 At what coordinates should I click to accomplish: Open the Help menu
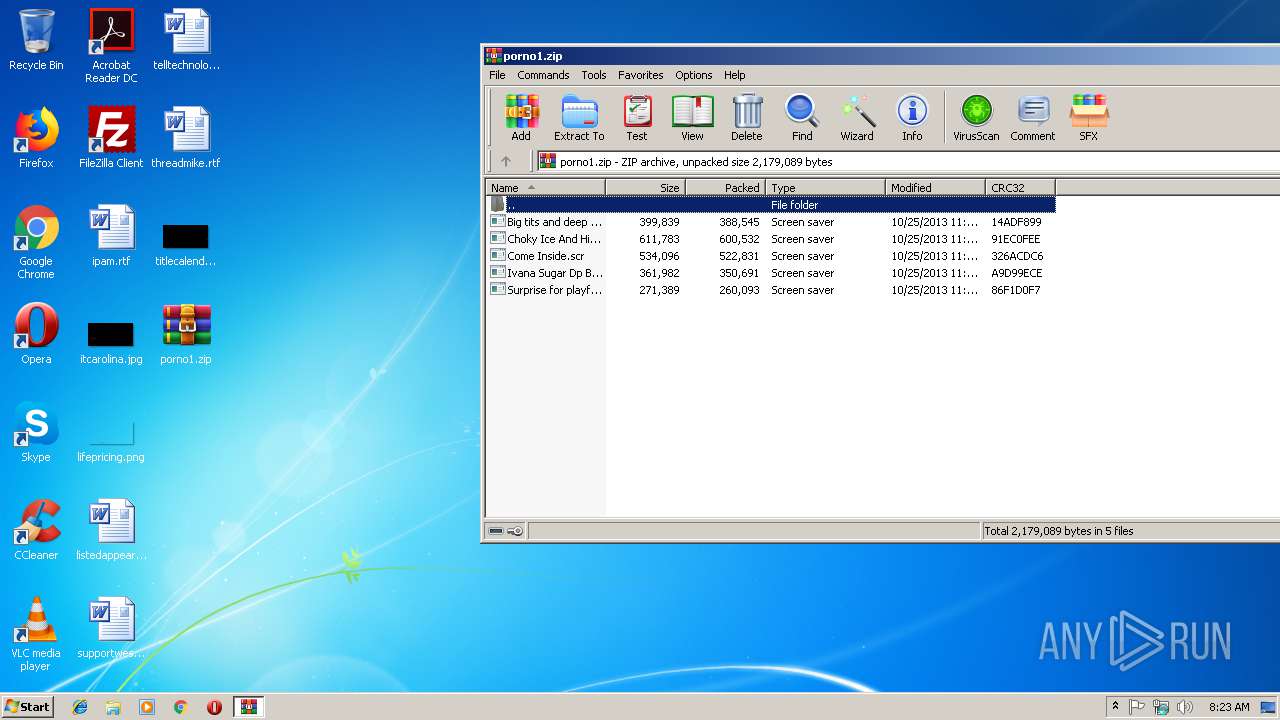735,75
